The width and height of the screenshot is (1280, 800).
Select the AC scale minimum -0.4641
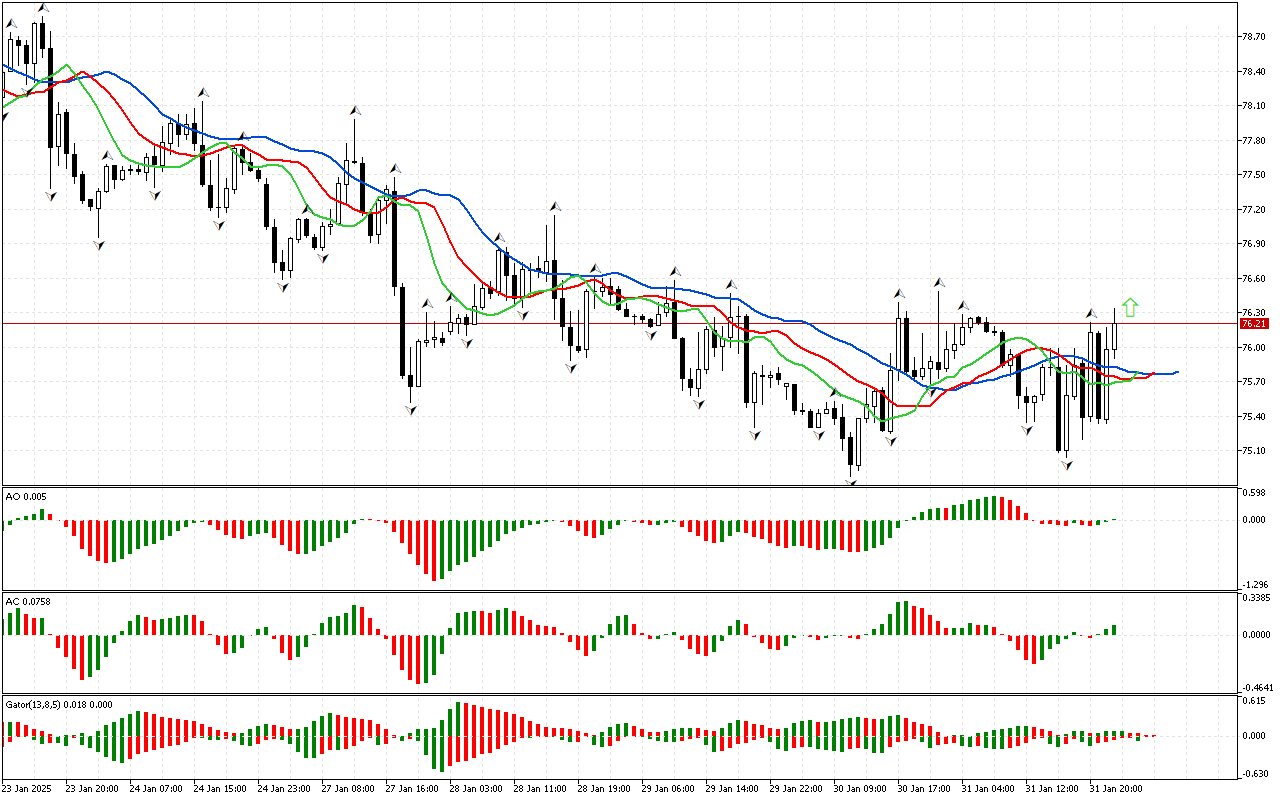click(x=1256, y=688)
